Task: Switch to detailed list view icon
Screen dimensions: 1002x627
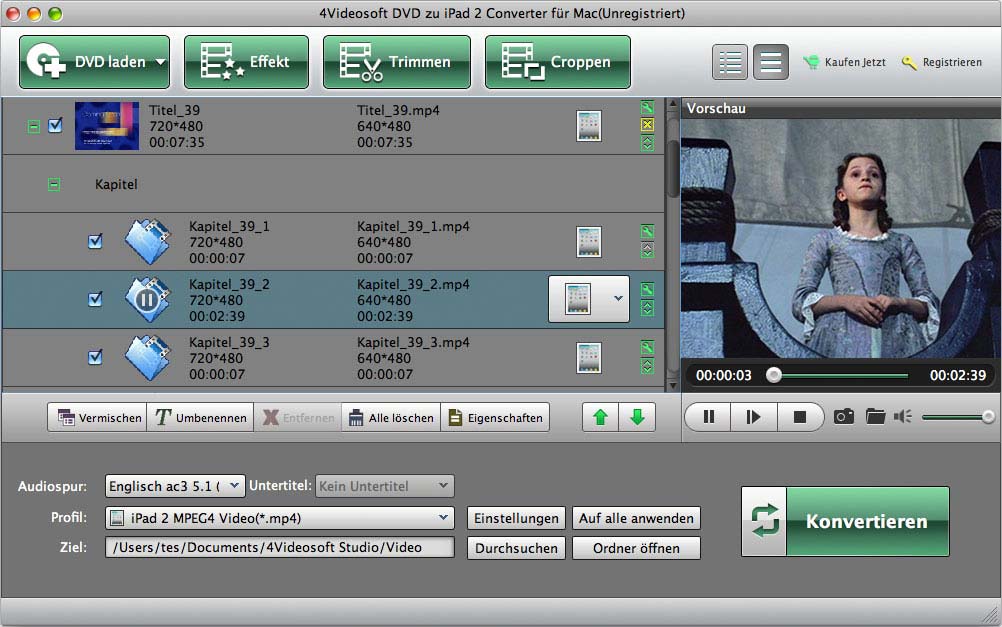Action: [730, 62]
